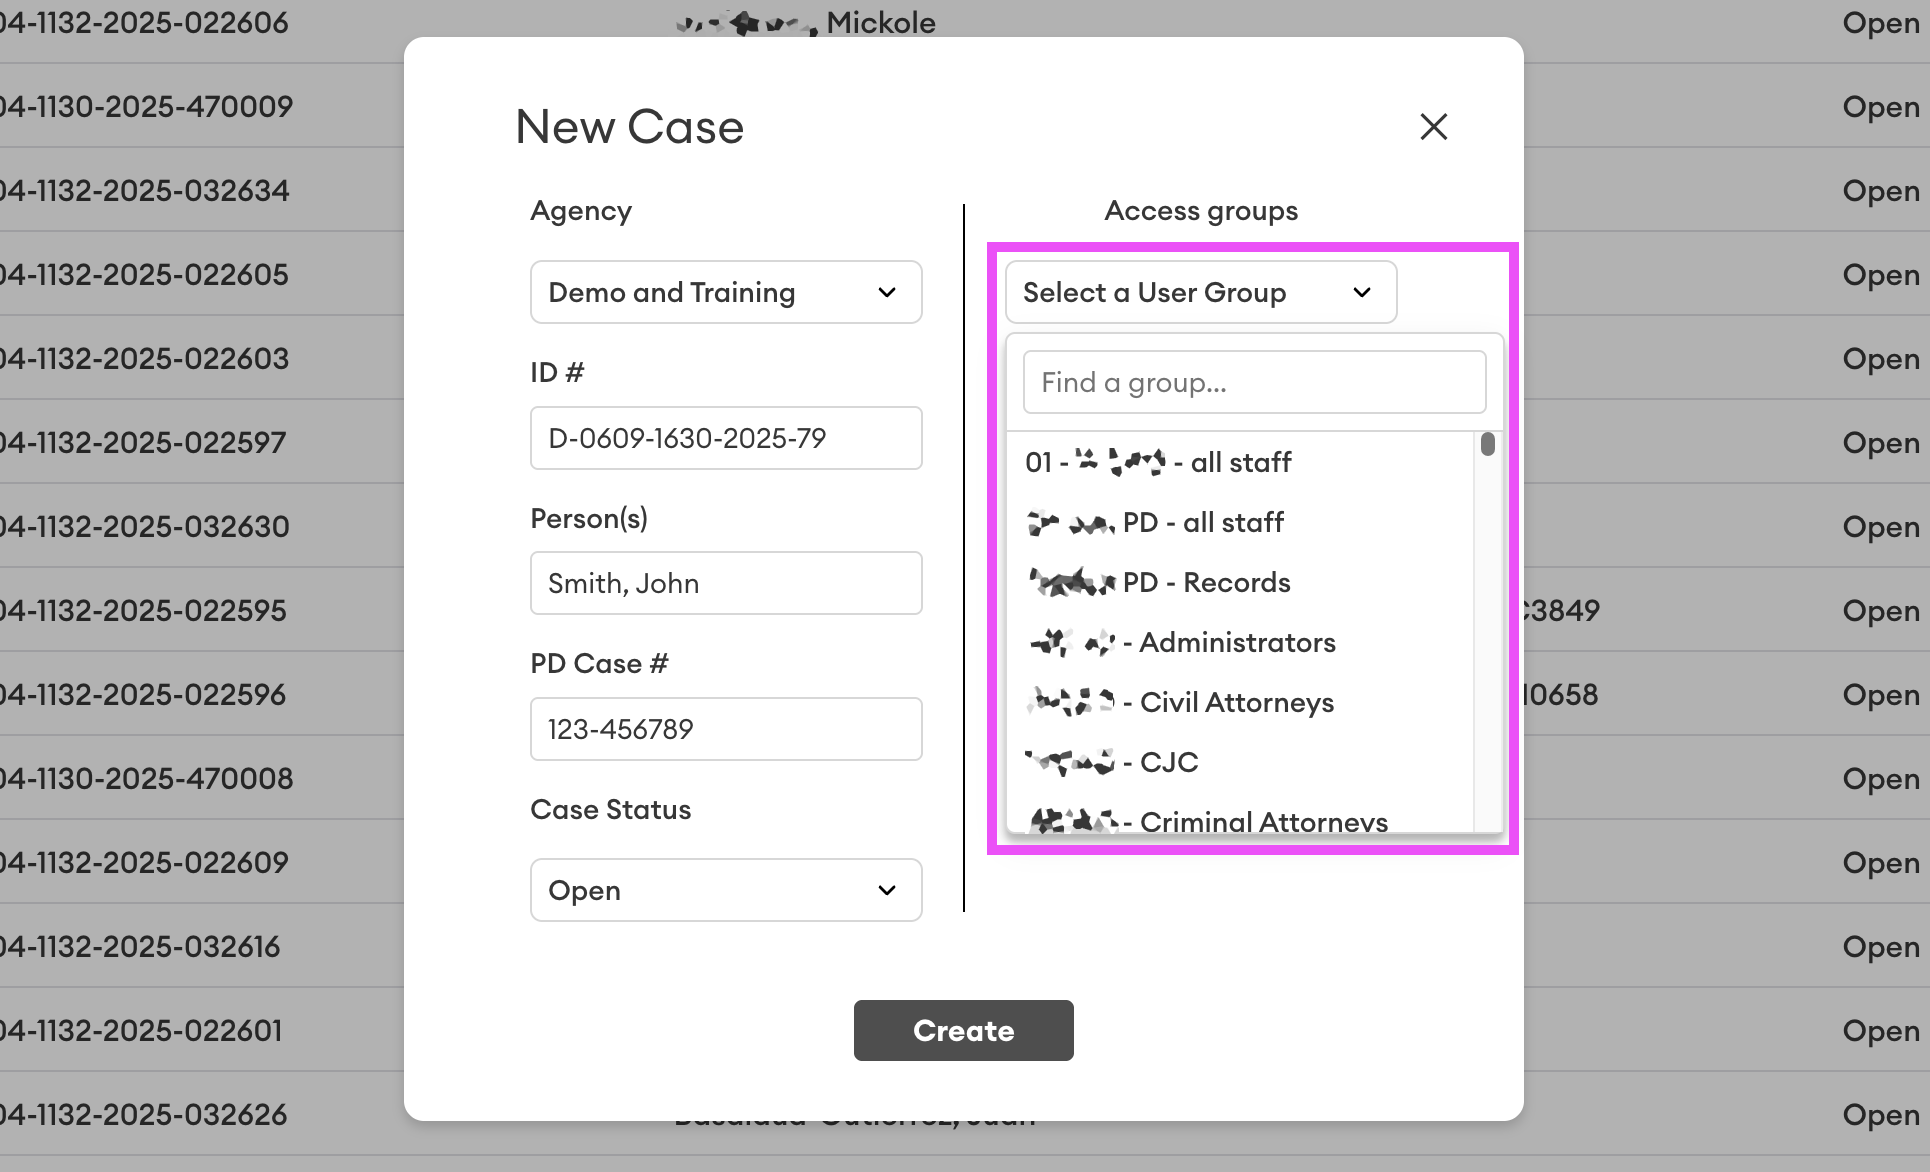The height and width of the screenshot is (1172, 1930).
Task: Open the Case Status dropdown set to Open
Action: click(x=726, y=890)
